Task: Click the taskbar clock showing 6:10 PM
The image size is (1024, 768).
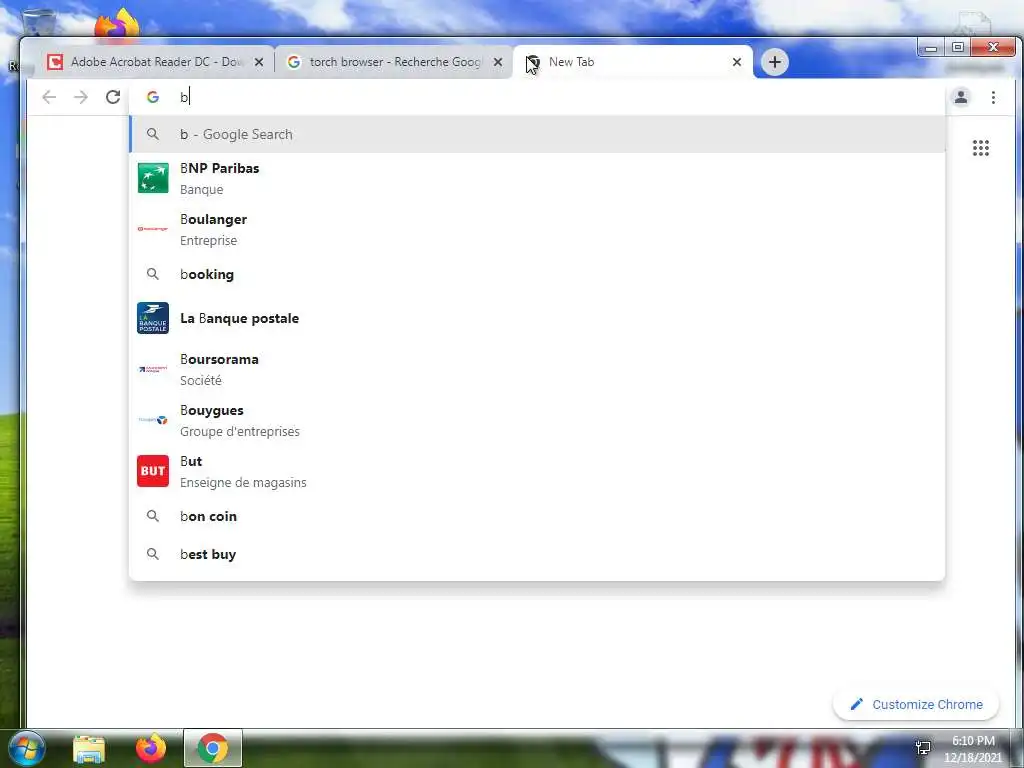Action: [972, 749]
